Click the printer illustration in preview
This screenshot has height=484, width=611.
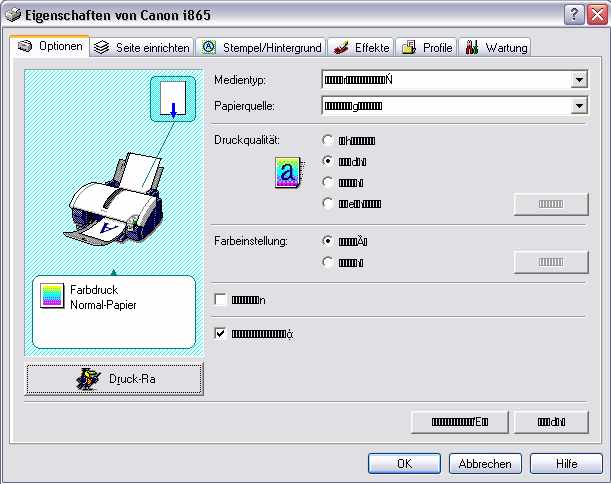(116, 199)
